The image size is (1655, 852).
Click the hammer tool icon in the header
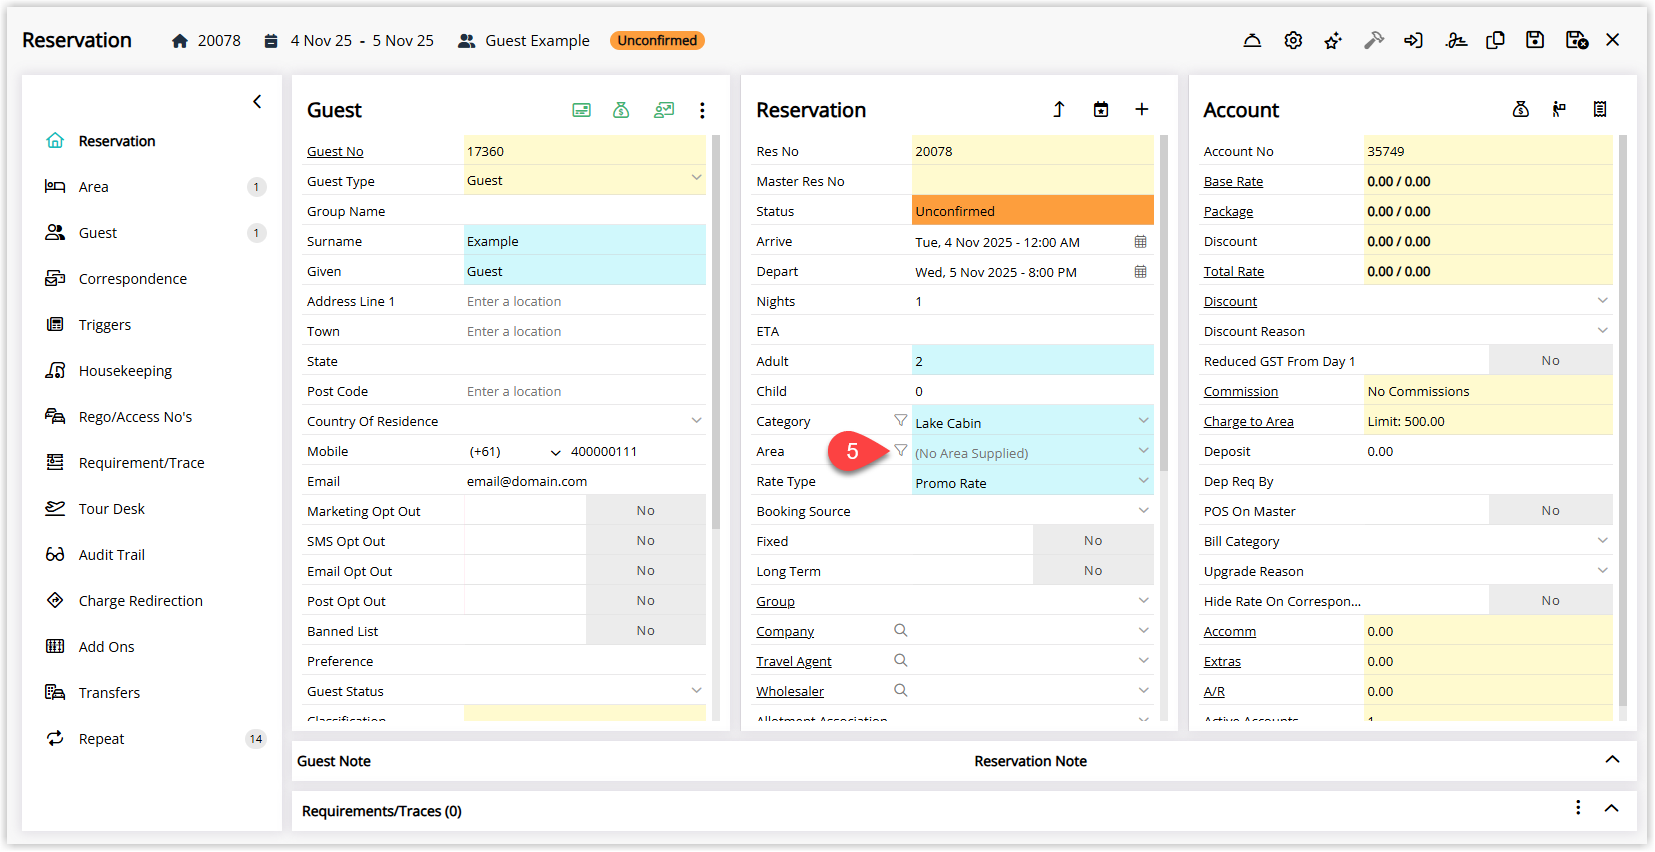(1374, 40)
